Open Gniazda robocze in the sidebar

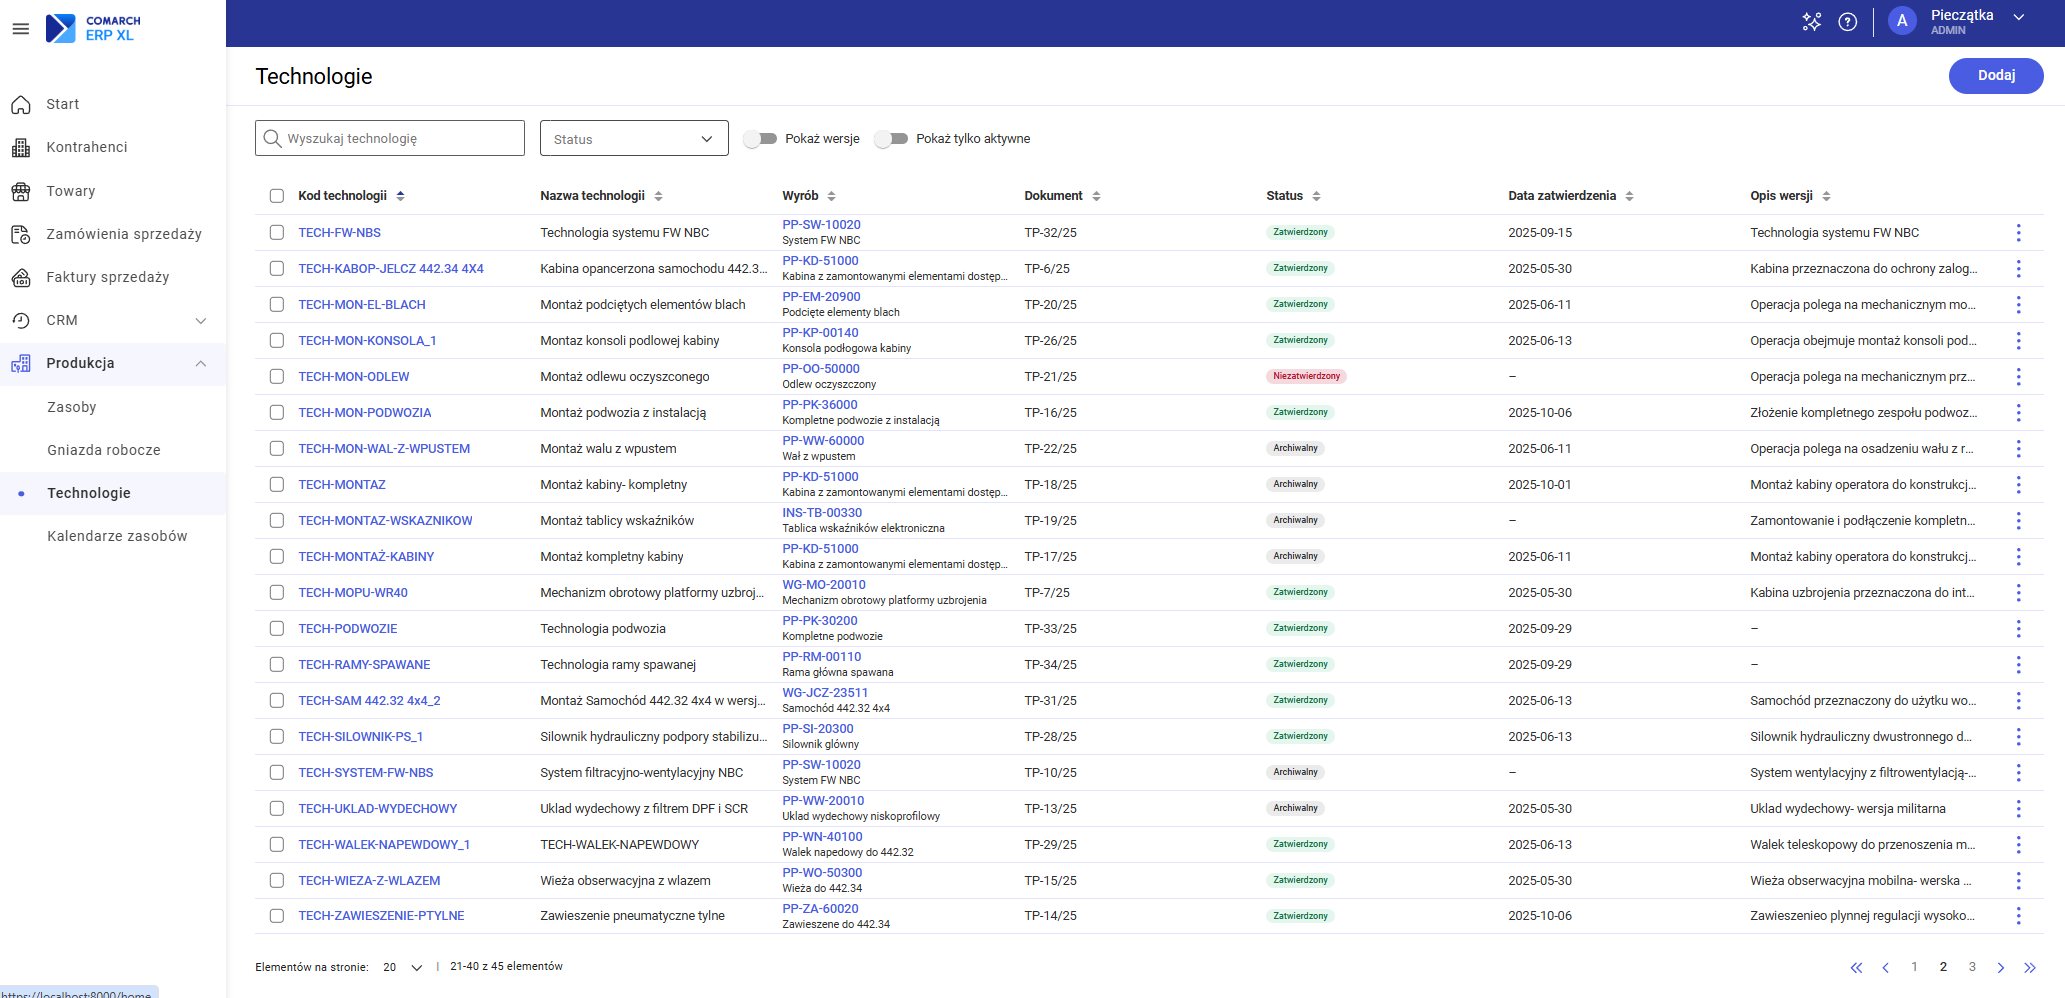104,450
